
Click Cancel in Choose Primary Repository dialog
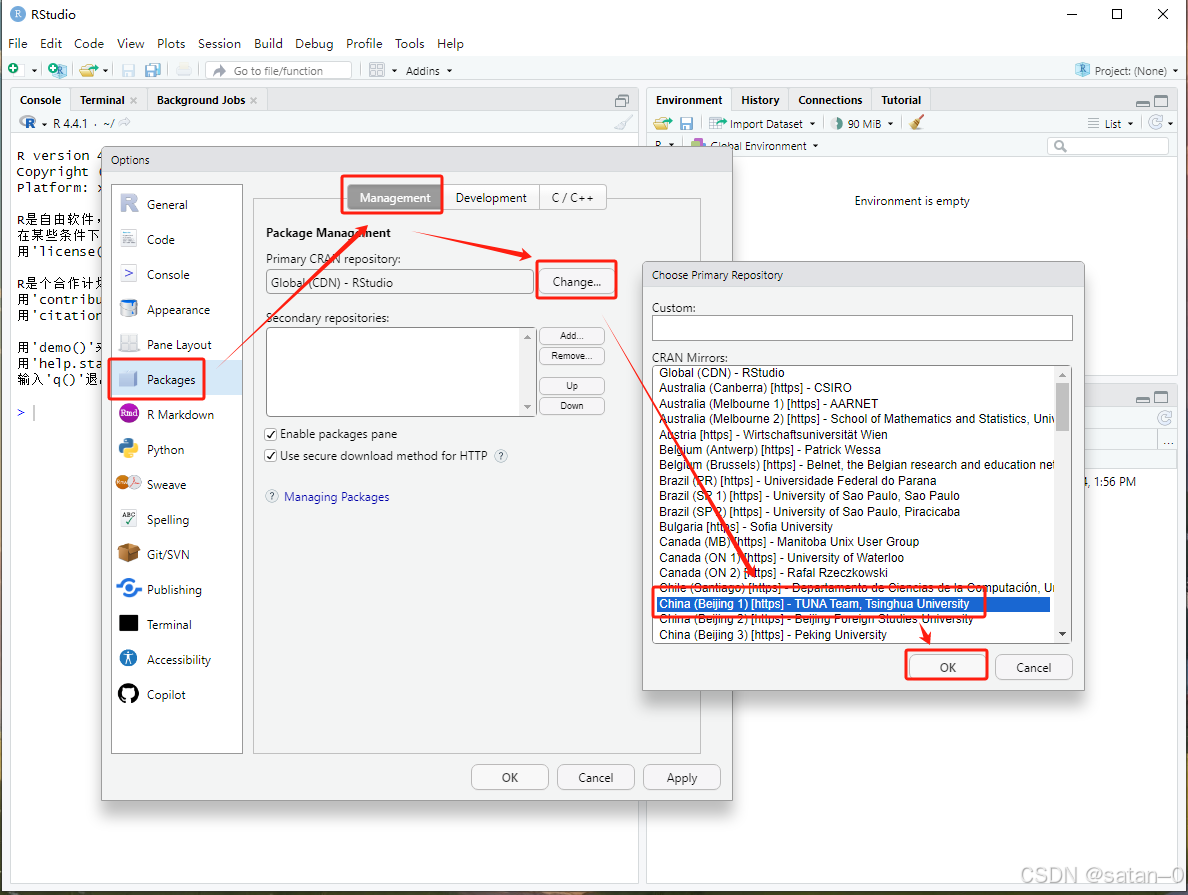[x=1033, y=667]
